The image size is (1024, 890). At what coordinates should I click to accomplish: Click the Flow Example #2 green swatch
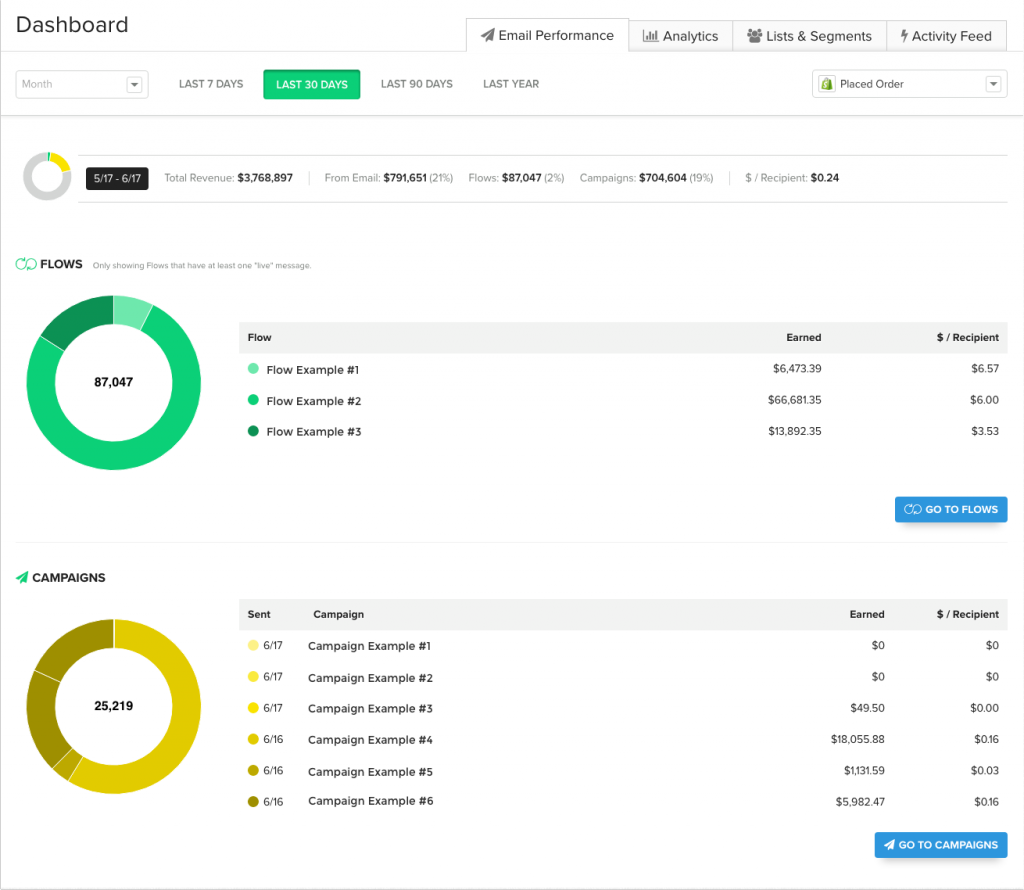[253, 400]
